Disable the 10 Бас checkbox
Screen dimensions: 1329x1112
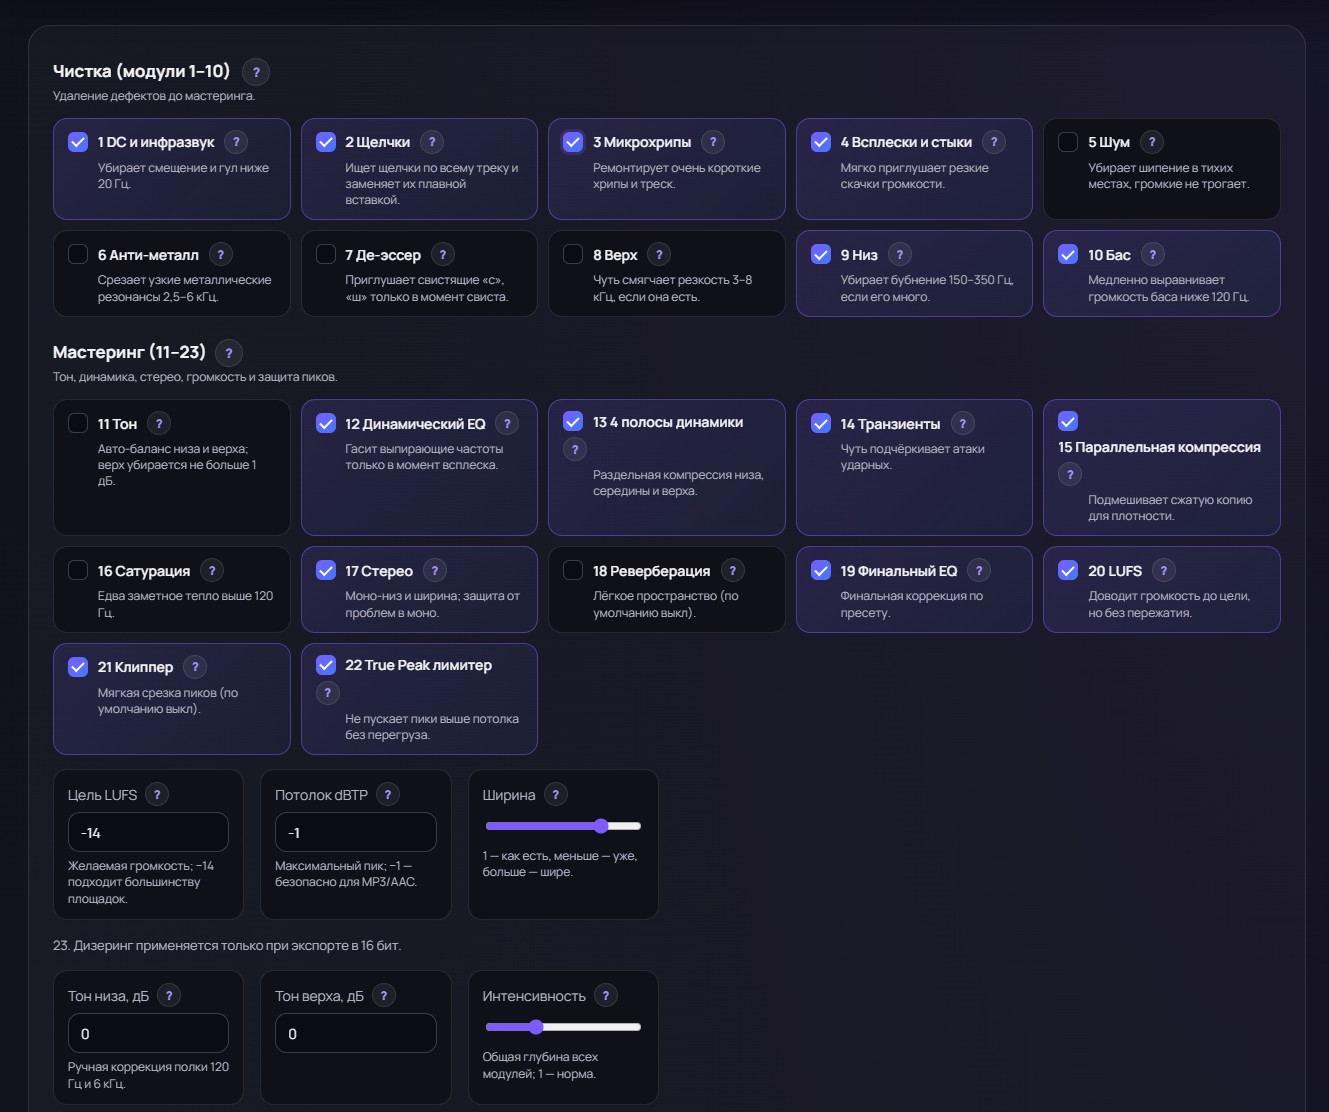point(1068,254)
